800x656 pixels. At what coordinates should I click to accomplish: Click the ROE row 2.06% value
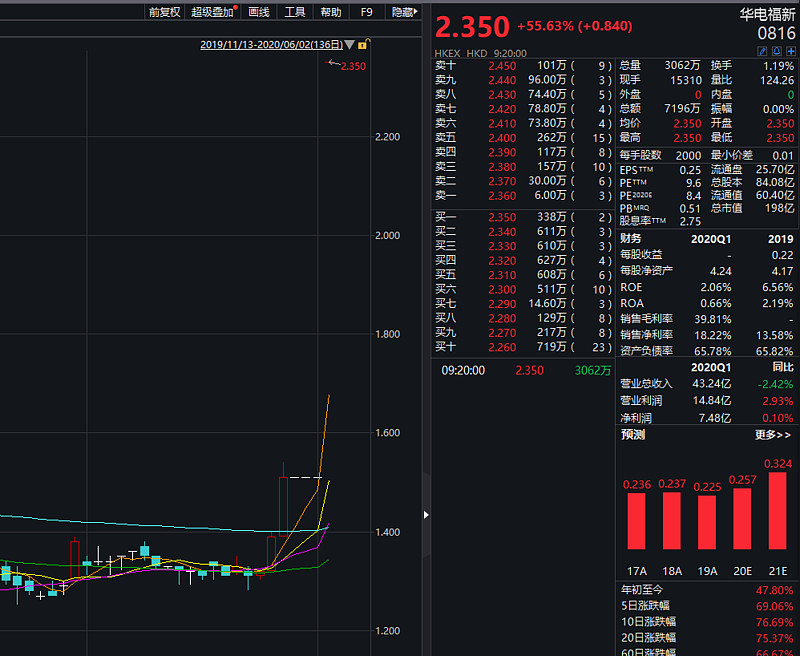716,287
